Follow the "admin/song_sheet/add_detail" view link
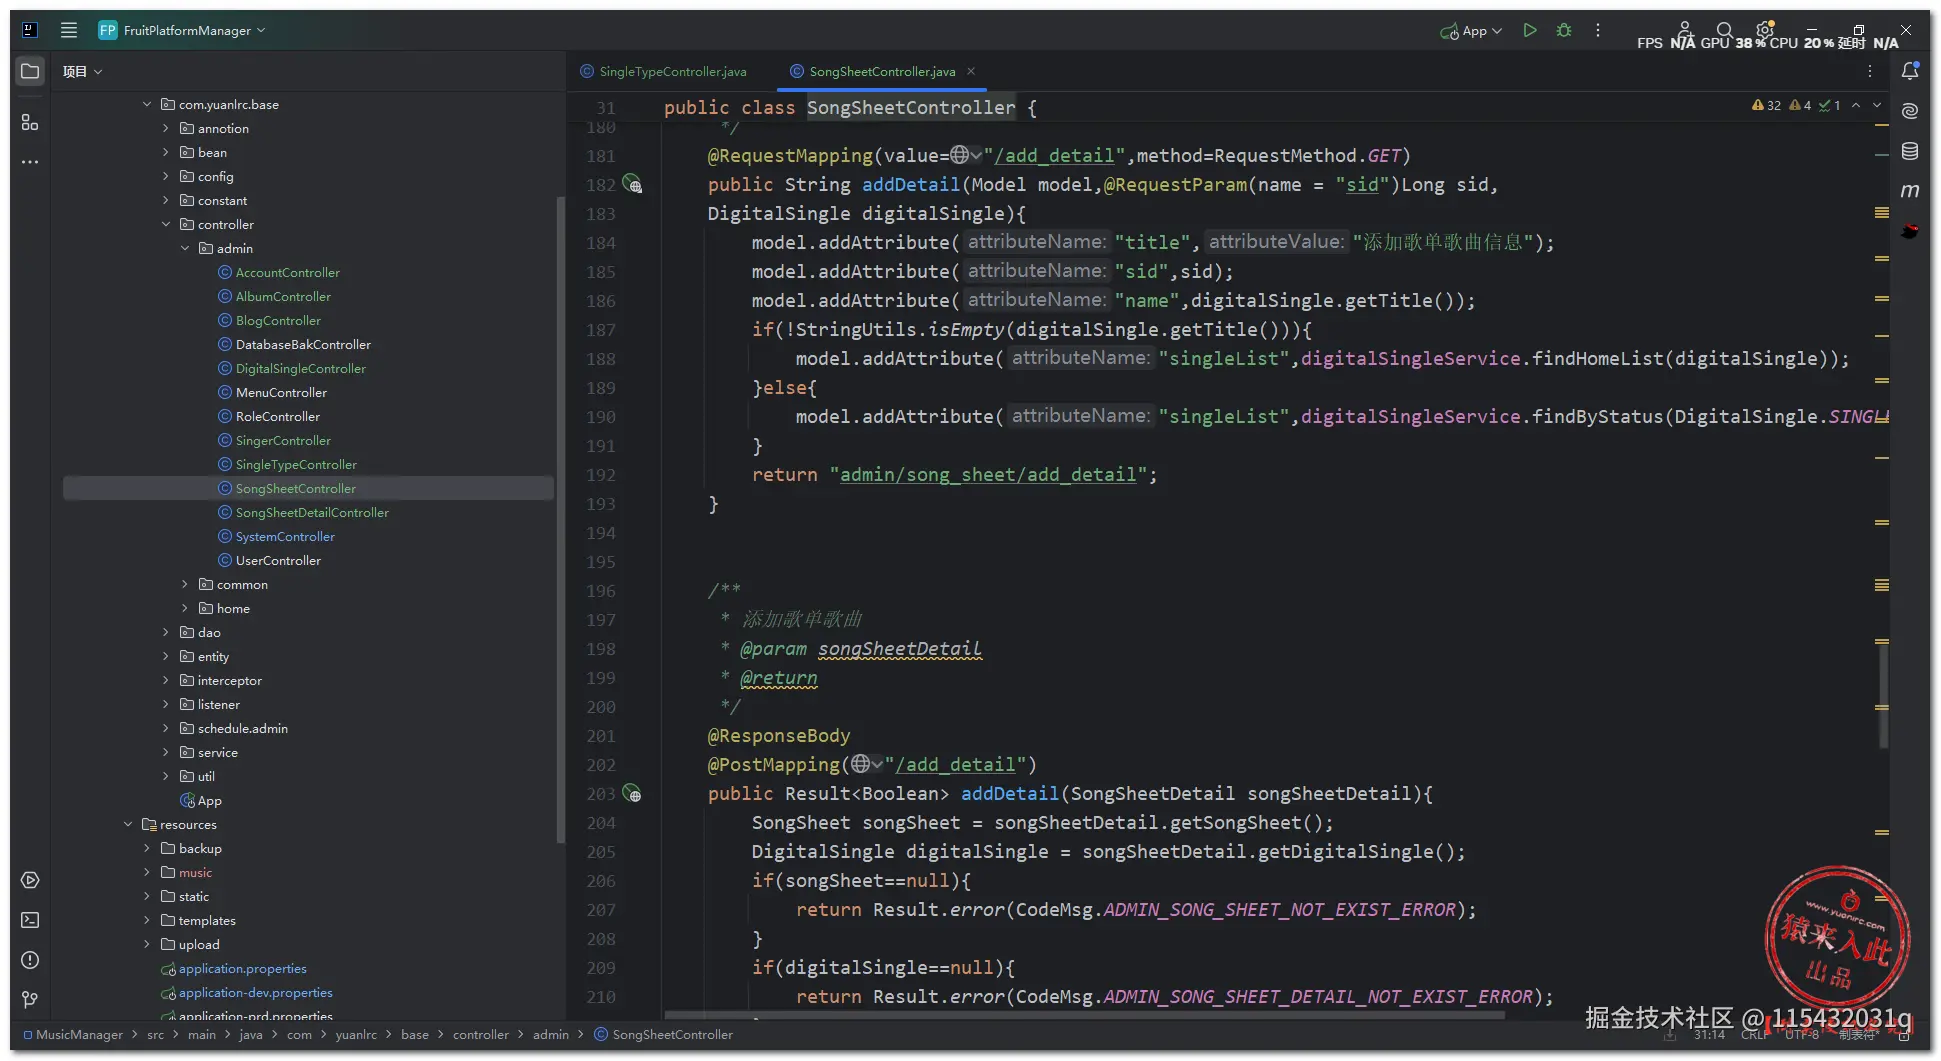1941x1061 pixels. 988,474
